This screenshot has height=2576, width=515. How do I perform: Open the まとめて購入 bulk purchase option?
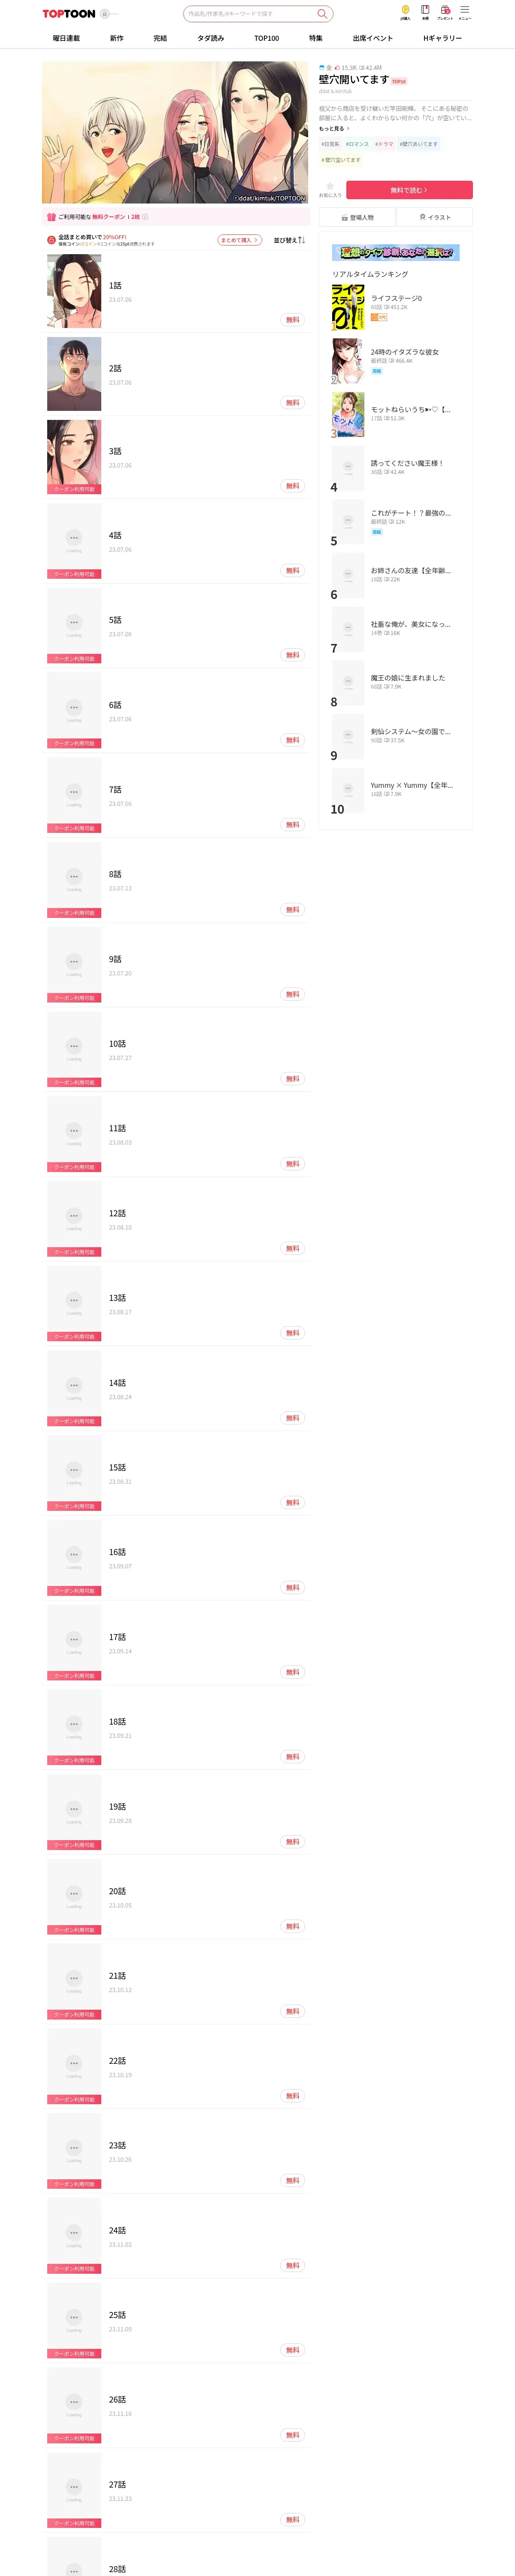[239, 240]
